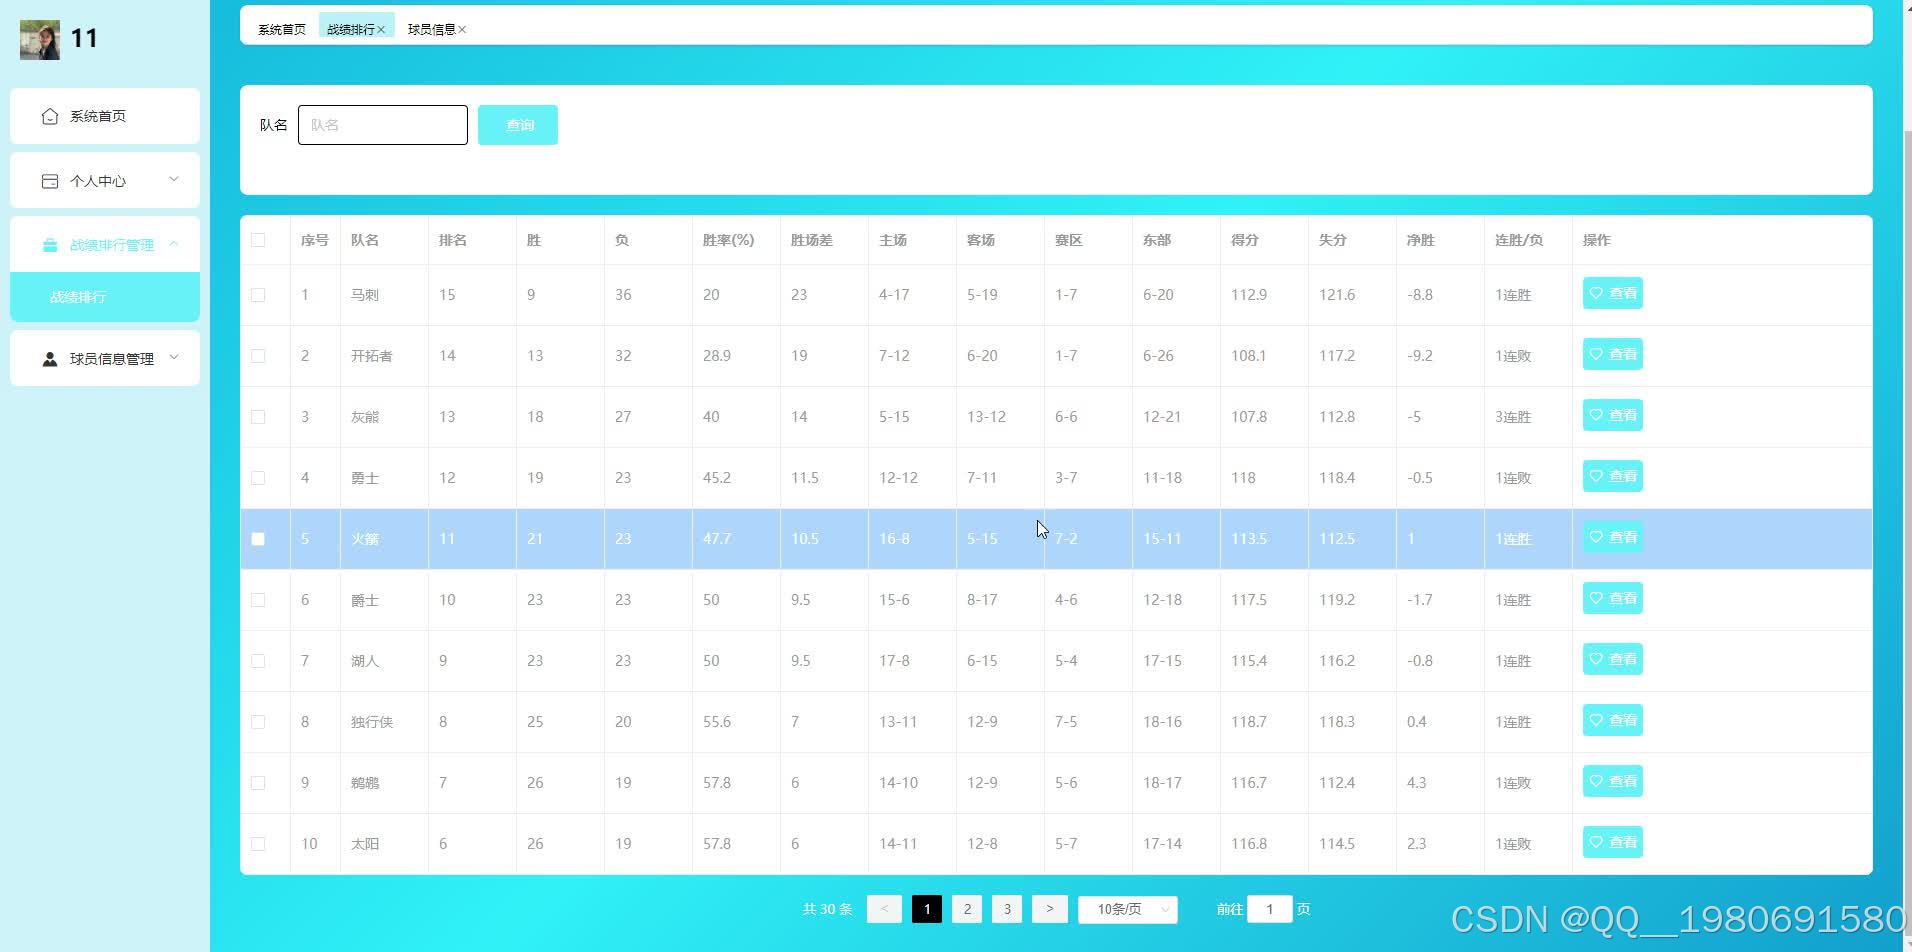Image resolution: width=1912 pixels, height=952 pixels.
Task: View details for 火箭 row
Action: tap(1612, 537)
